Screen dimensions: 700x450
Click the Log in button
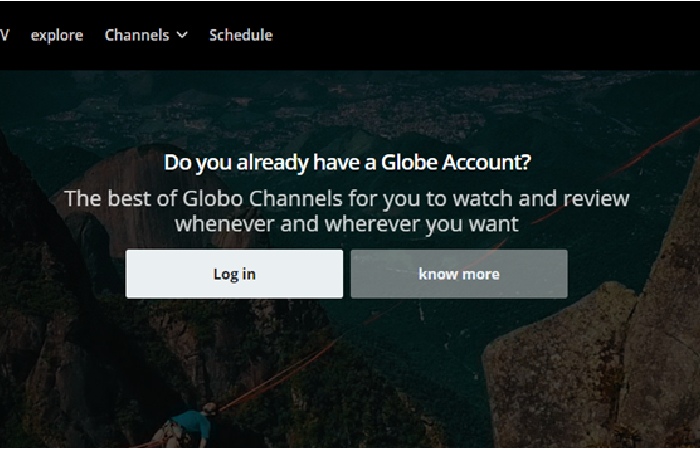point(234,274)
